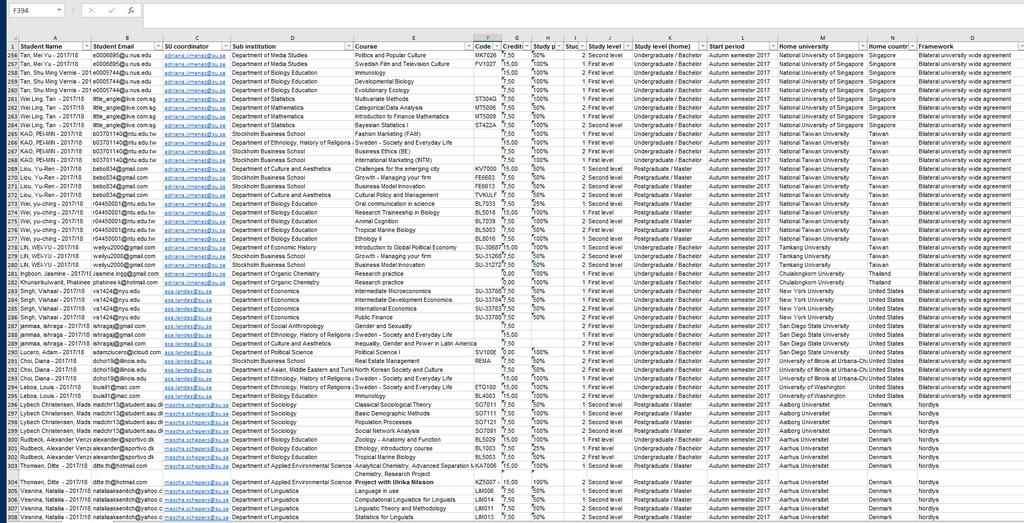The height and width of the screenshot is (523, 1024).
Task: Click the Classical Sociological Theory cell
Action: [413, 405]
